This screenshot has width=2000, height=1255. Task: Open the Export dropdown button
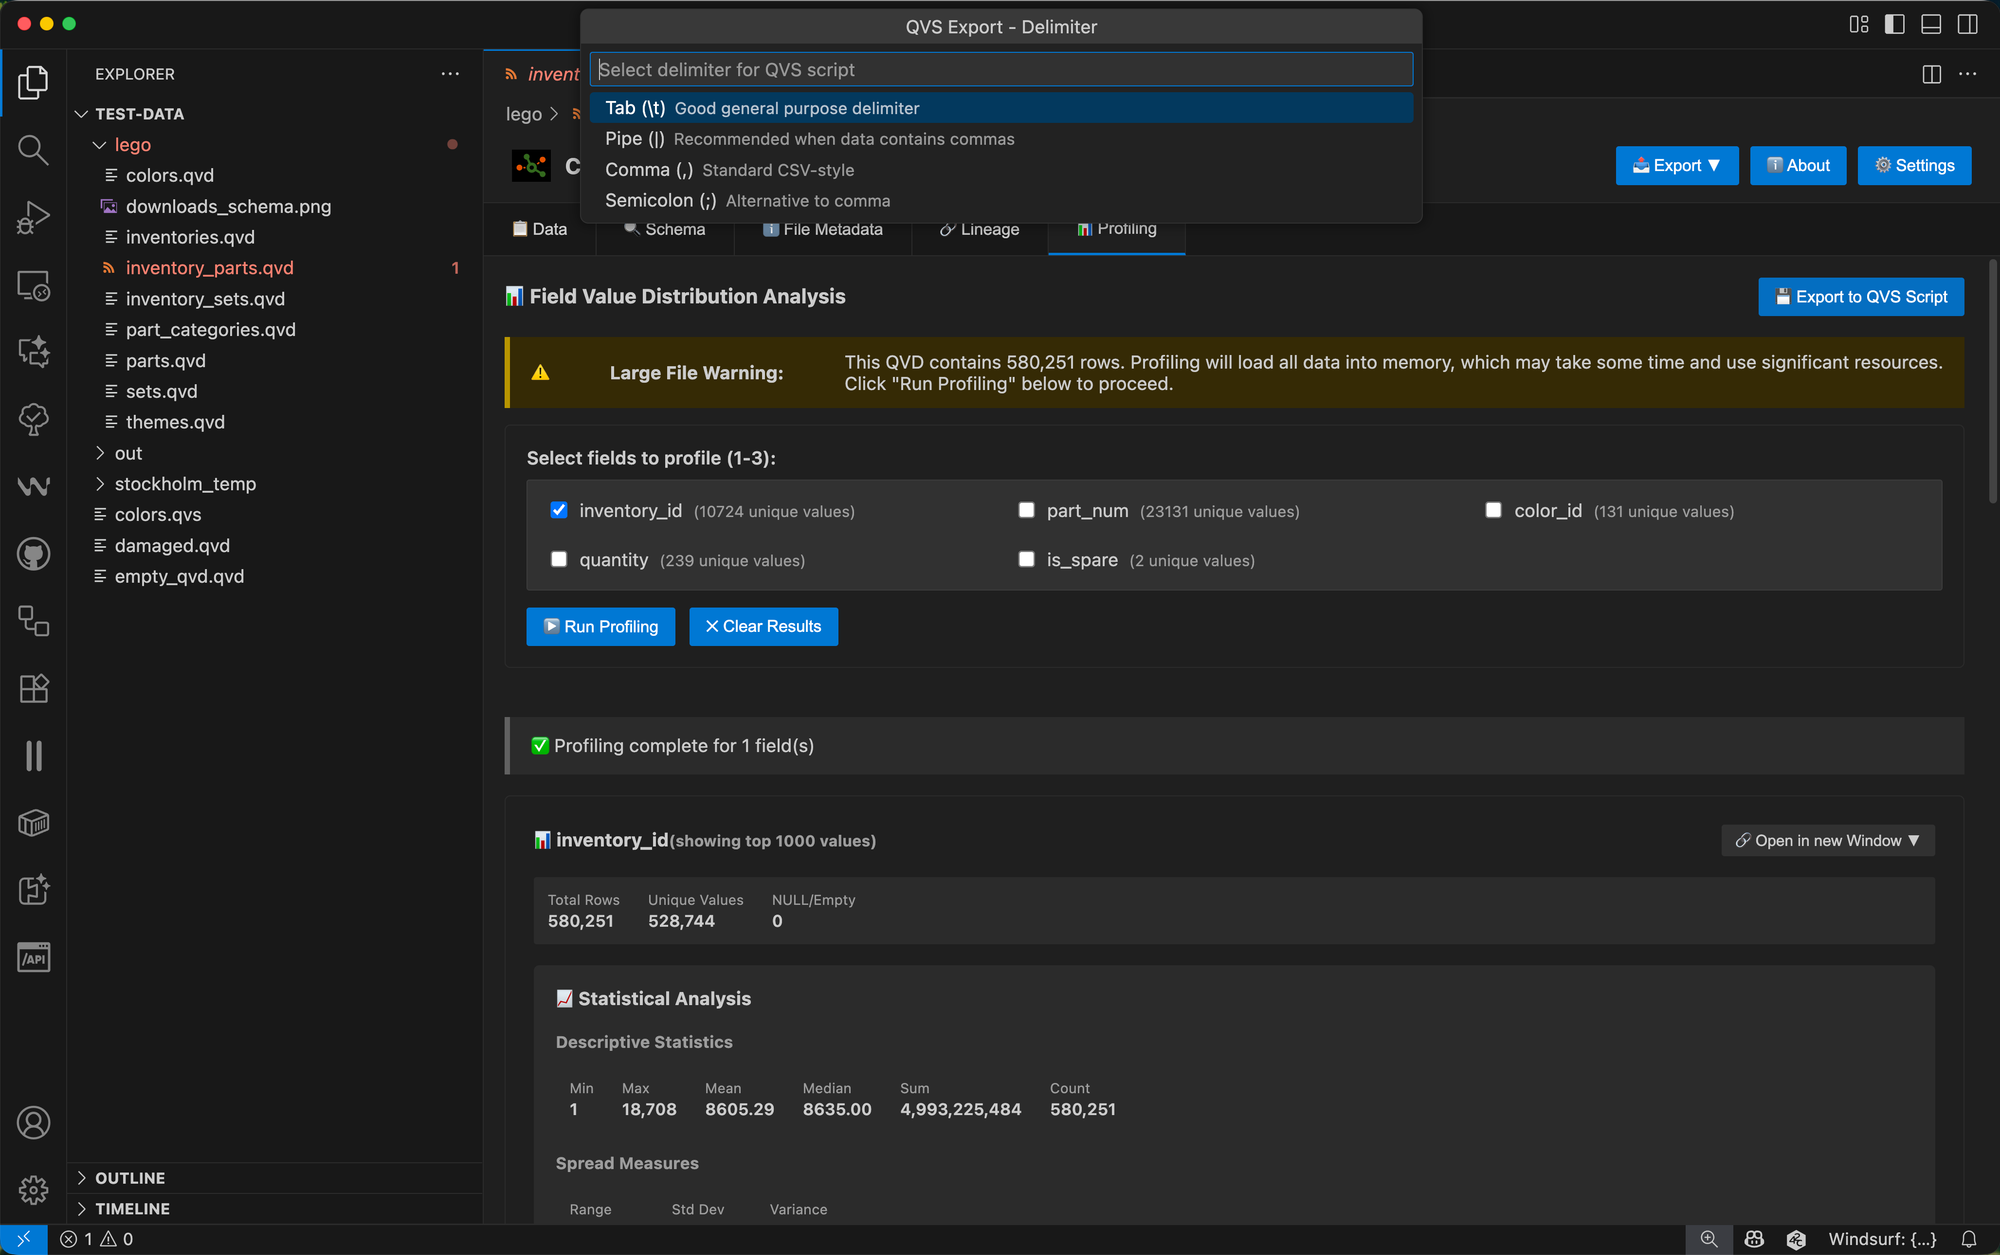coord(1676,166)
